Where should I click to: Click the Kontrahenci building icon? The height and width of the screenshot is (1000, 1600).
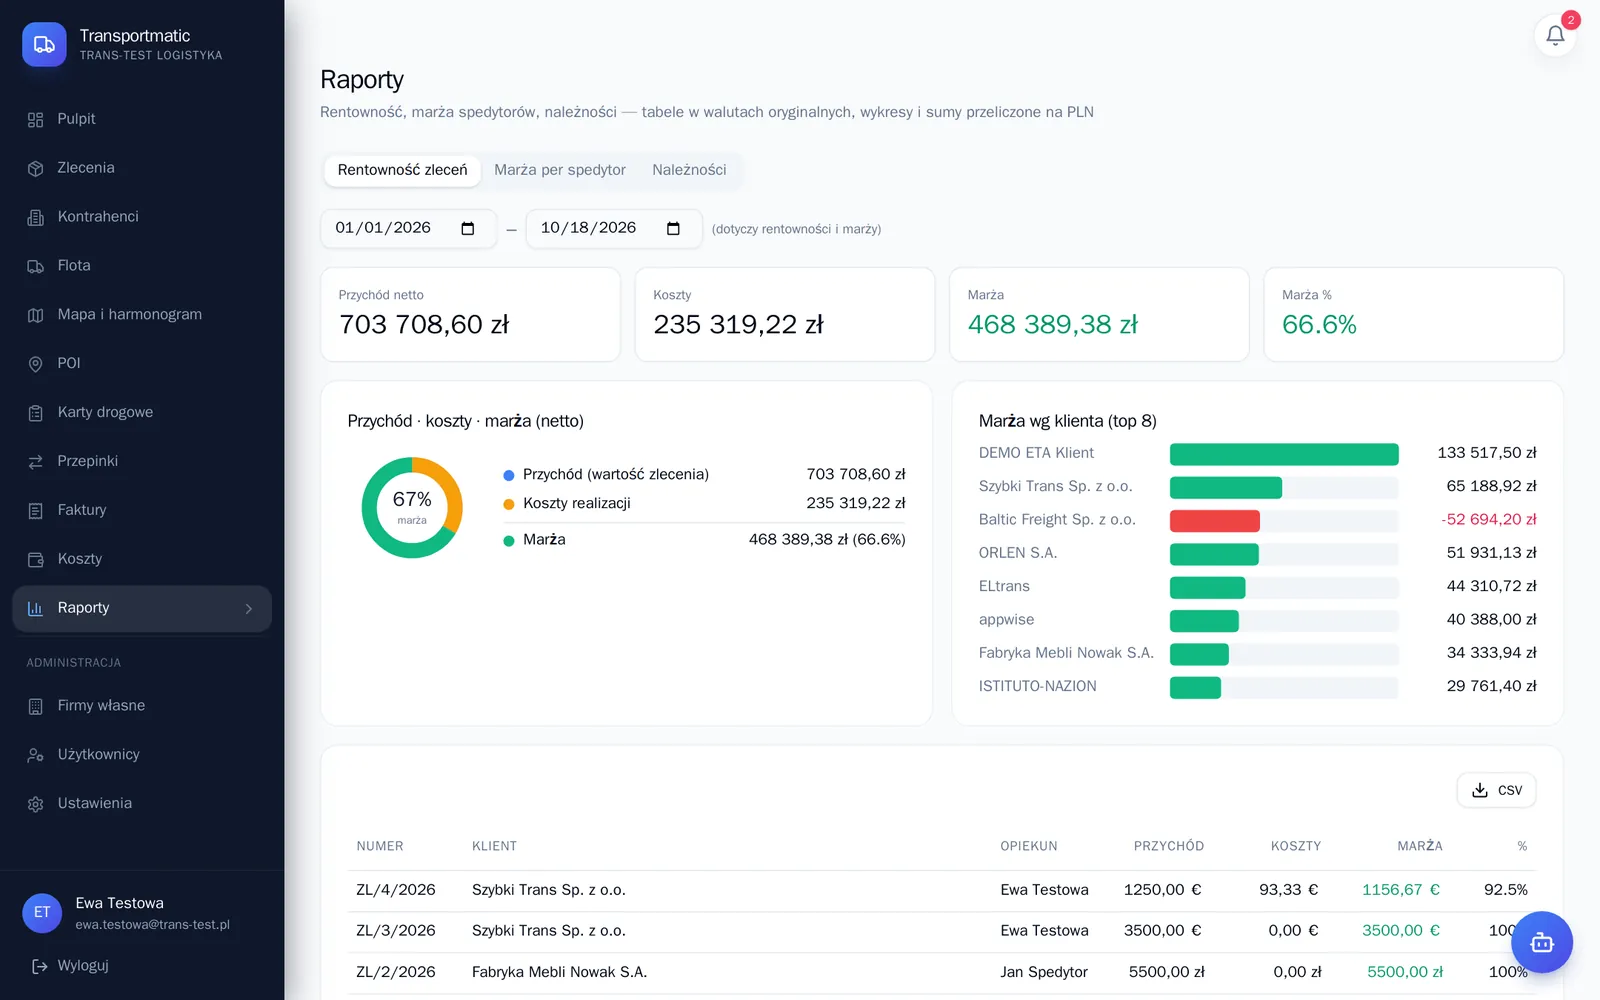36,217
